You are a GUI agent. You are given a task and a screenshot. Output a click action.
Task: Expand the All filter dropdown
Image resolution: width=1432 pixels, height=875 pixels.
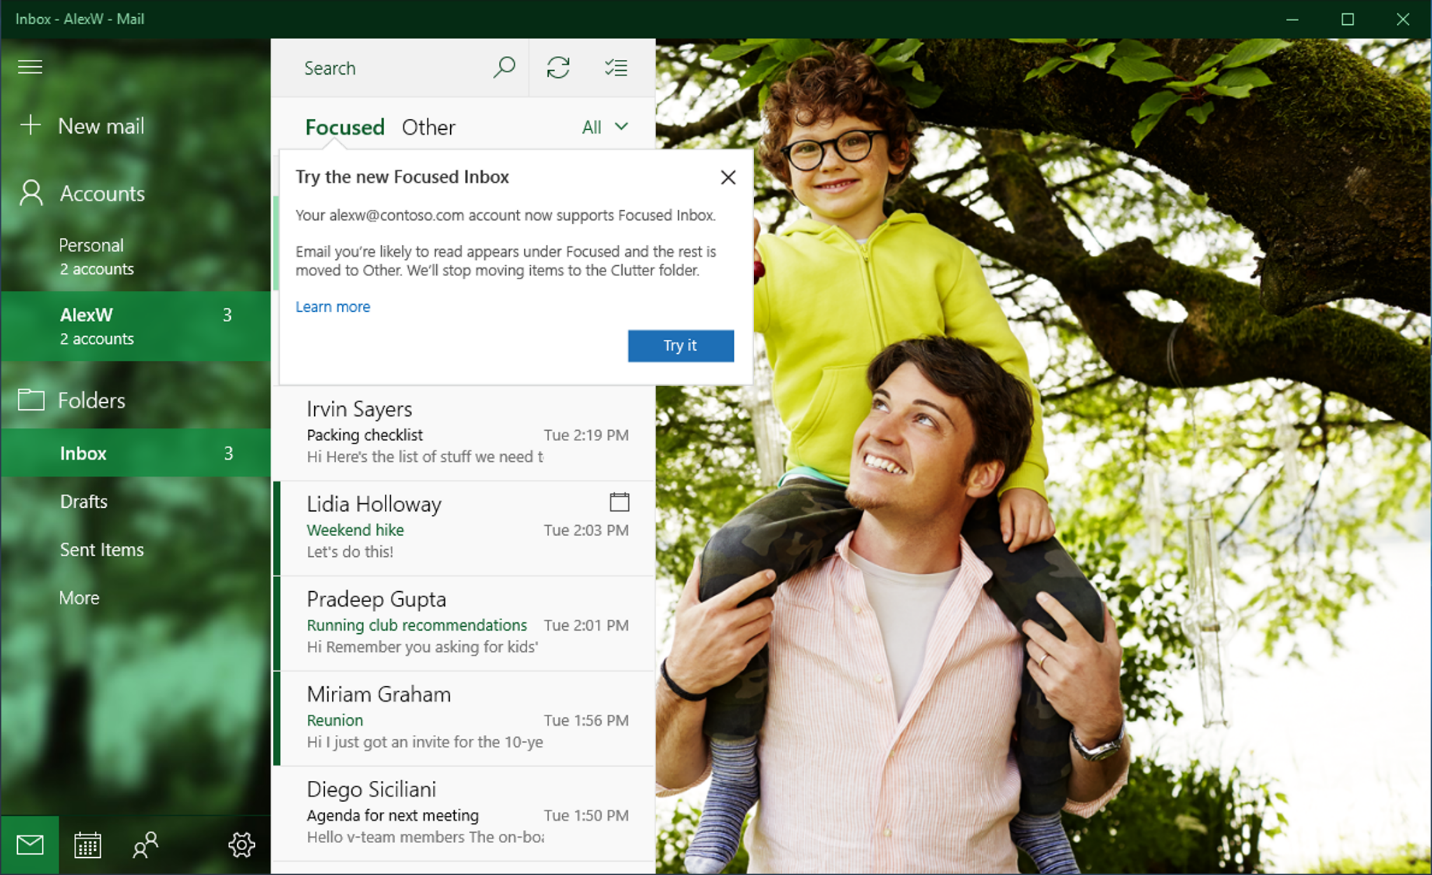[605, 127]
